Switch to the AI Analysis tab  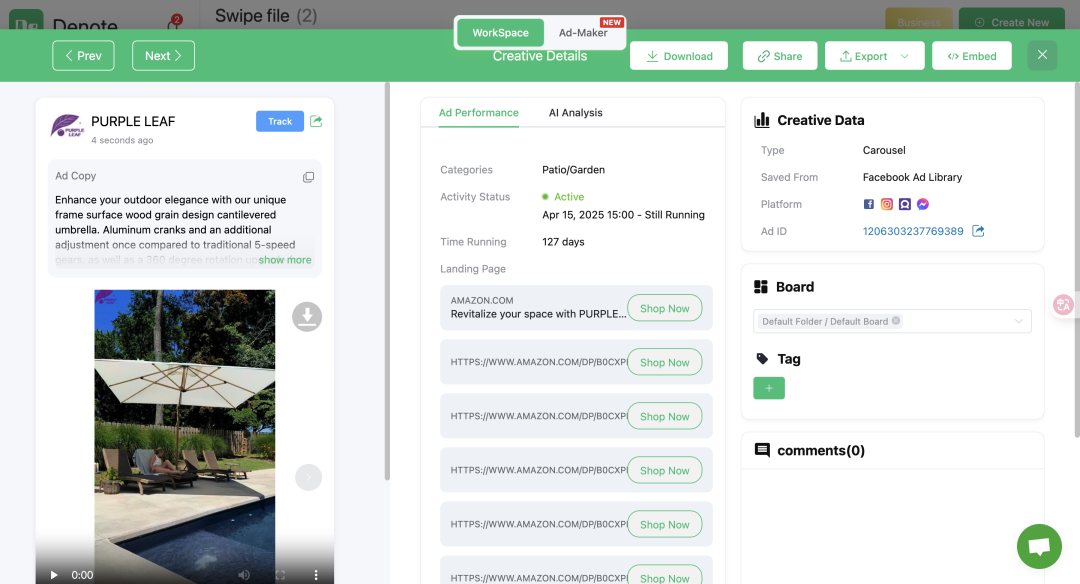[x=575, y=113]
